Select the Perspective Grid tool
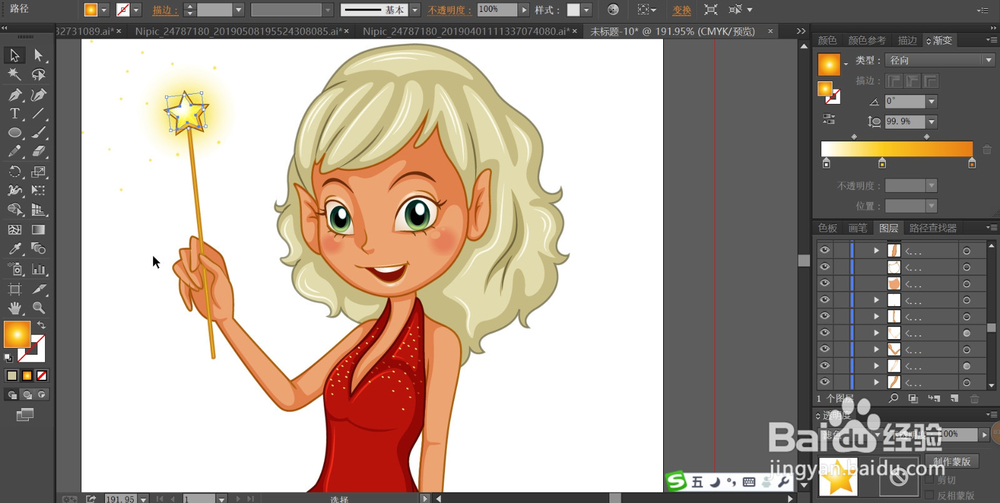 pyautogui.click(x=38, y=210)
